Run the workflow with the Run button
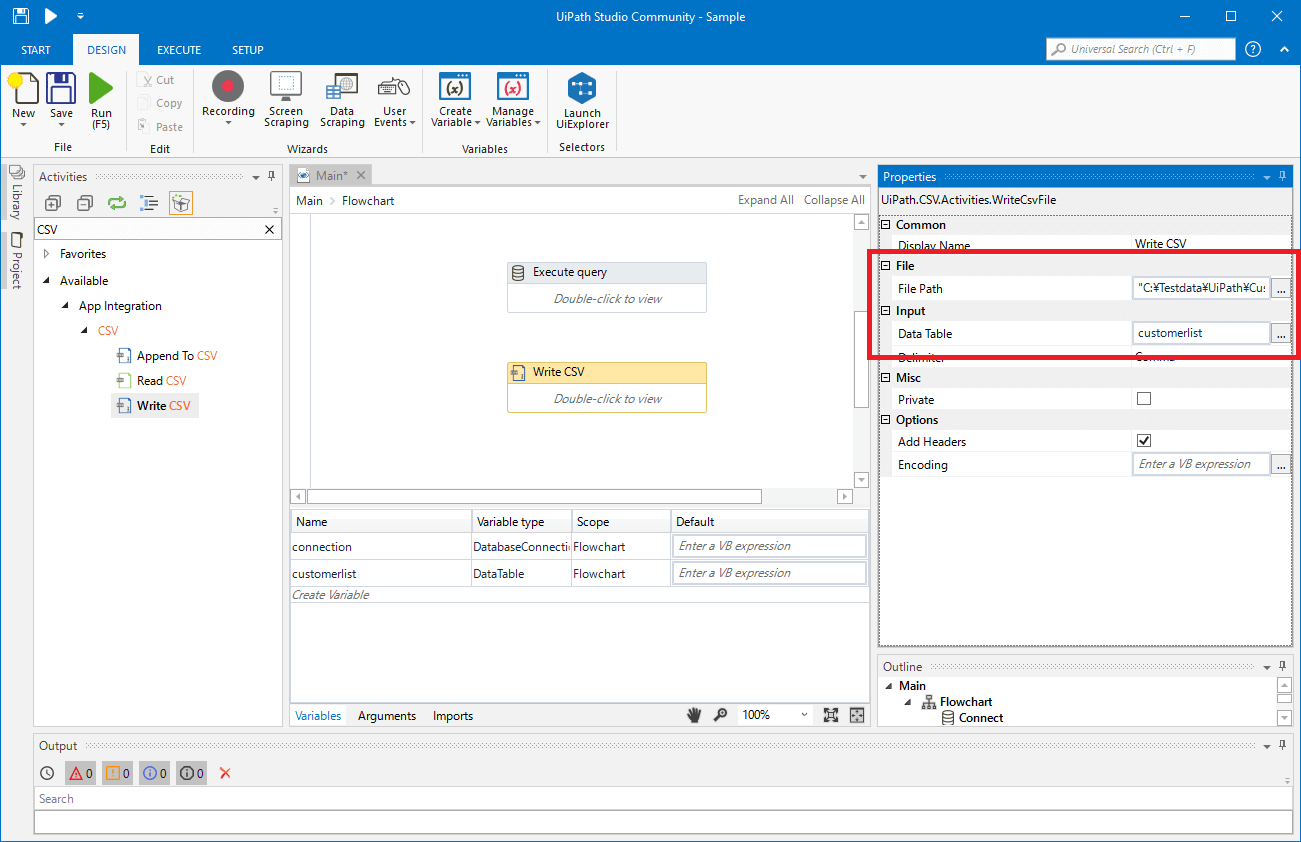This screenshot has width=1301, height=842. 101,100
